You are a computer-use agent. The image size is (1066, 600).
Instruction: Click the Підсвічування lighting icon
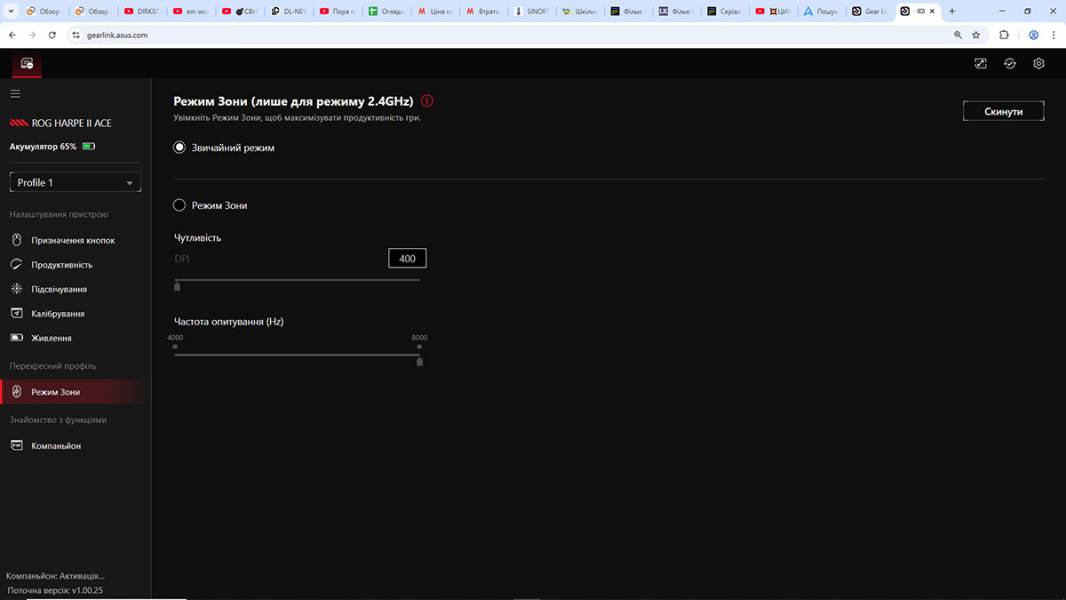16,289
